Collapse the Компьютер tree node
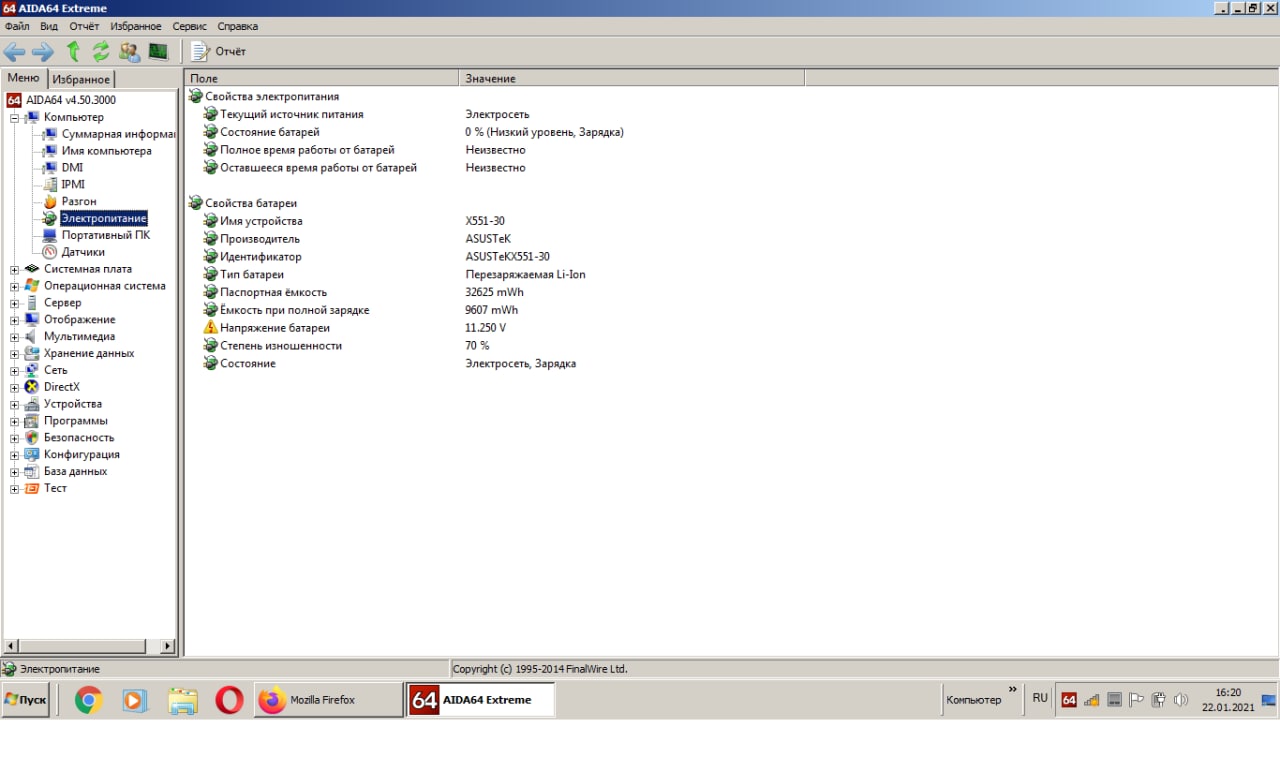The height and width of the screenshot is (757, 1280). [15, 118]
